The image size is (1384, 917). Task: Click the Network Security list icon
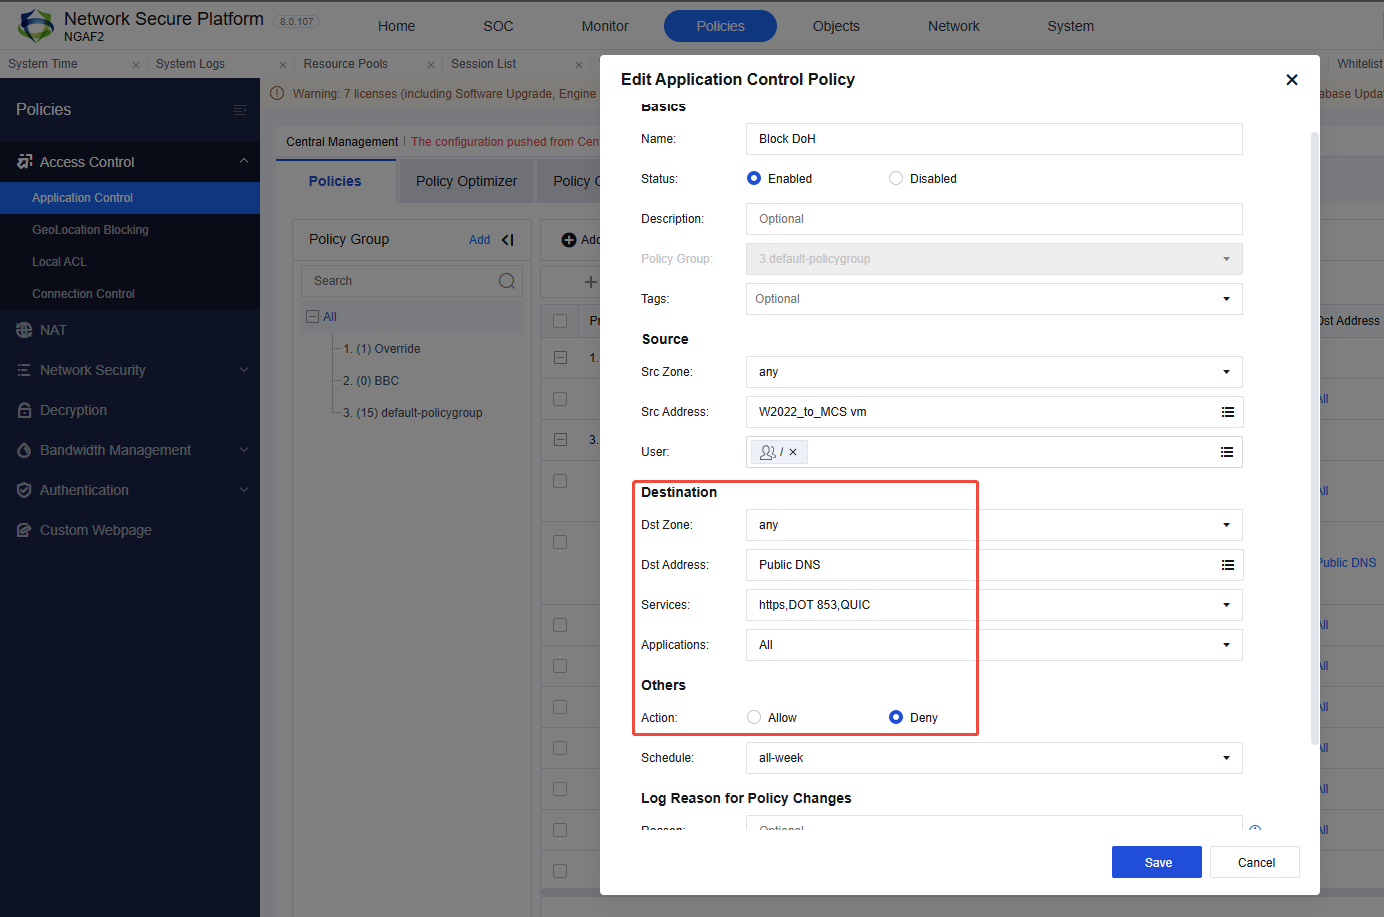24,370
